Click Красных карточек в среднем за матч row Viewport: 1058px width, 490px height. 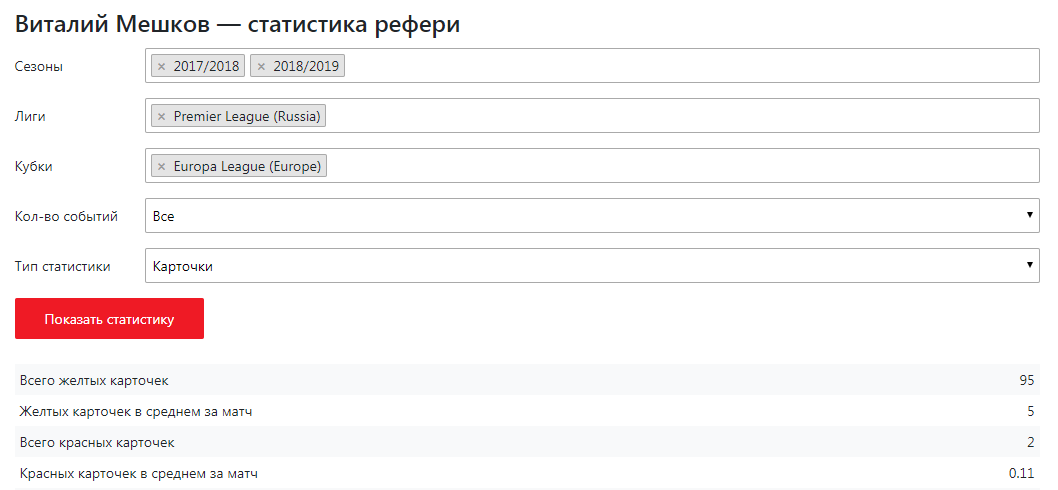pos(526,473)
